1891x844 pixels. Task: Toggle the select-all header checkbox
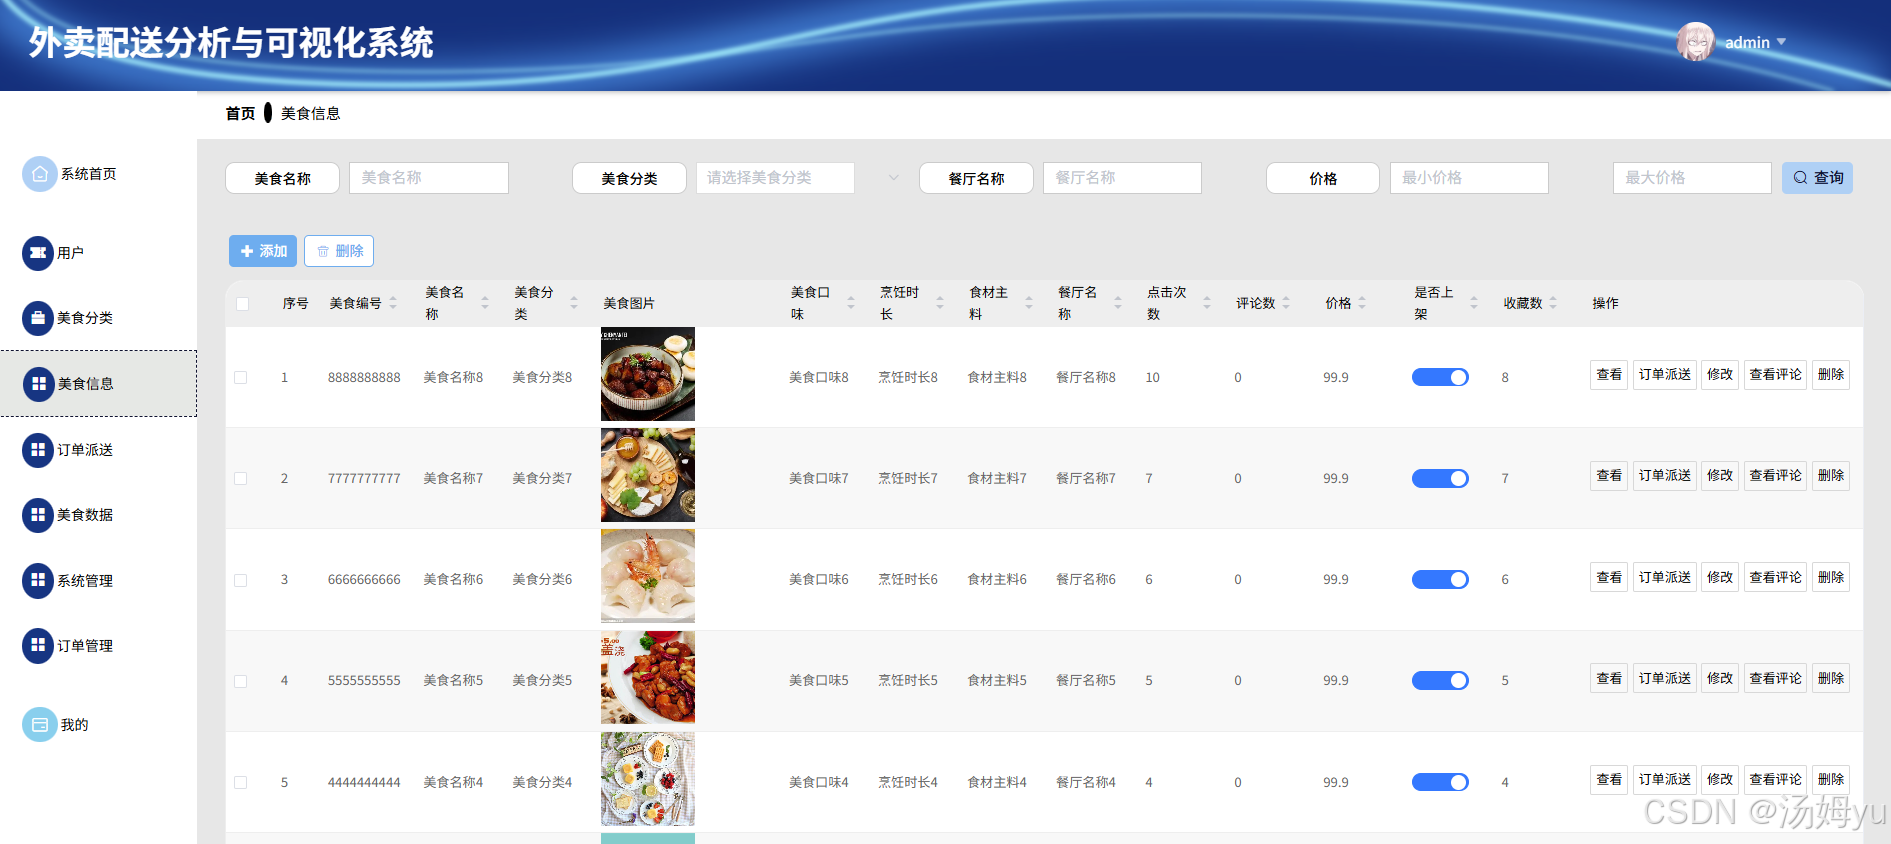tap(243, 304)
